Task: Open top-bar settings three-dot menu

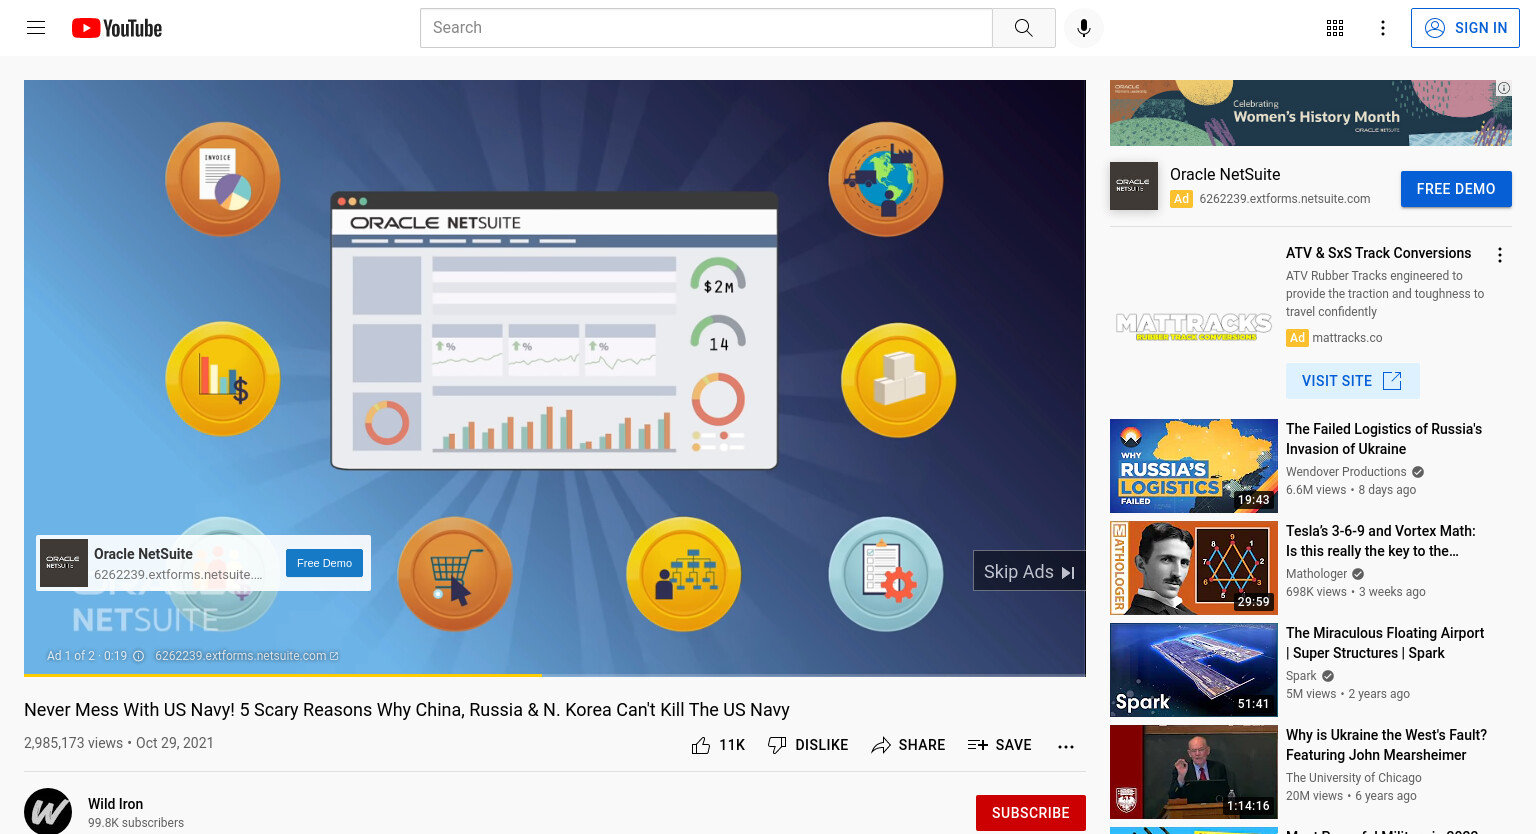Action: [x=1383, y=28]
